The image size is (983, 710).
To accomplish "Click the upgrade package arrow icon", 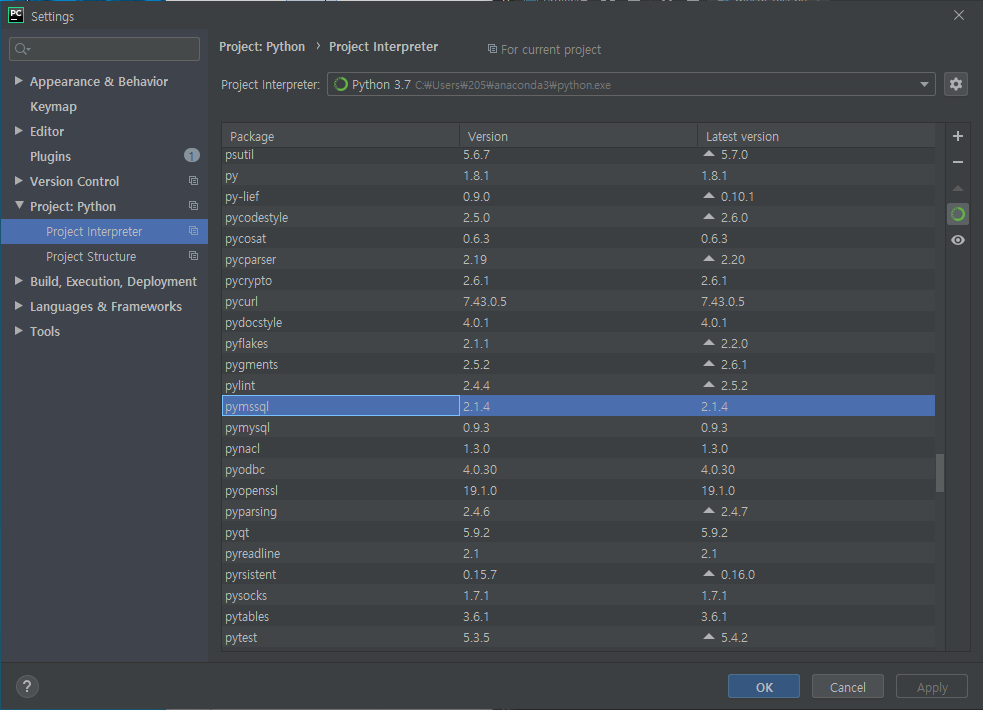I will tap(957, 188).
